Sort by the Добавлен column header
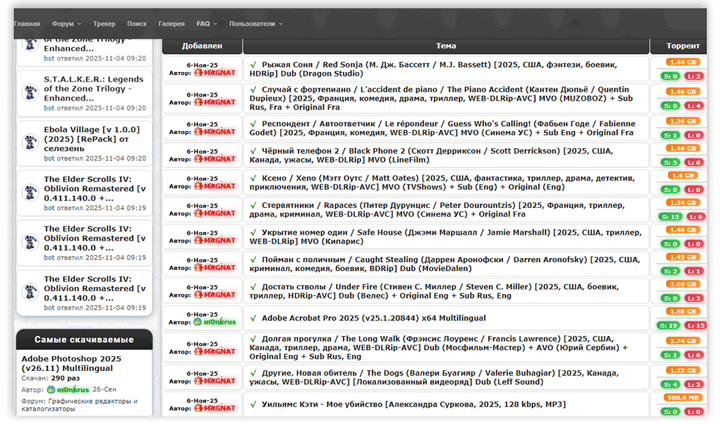Screen dimensions: 720x424 (202, 46)
